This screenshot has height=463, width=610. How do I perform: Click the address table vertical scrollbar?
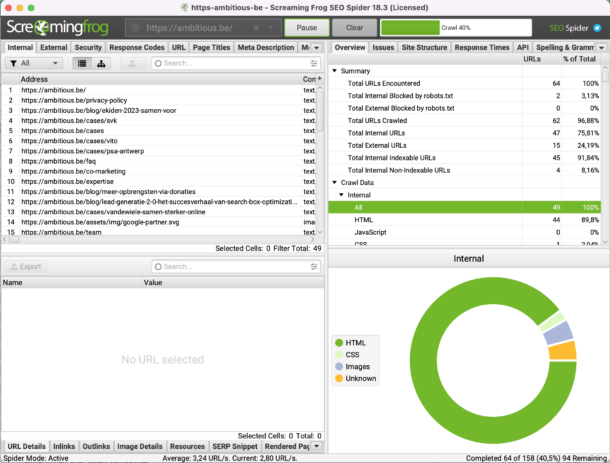pyautogui.click(x=320, y=160)
